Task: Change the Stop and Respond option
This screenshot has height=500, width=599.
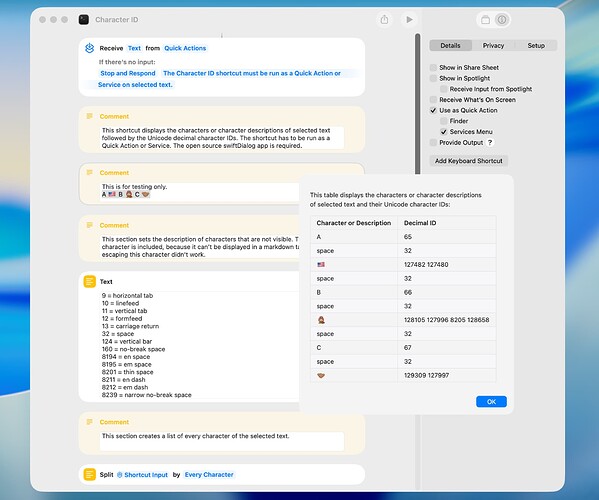Action: 128,73
